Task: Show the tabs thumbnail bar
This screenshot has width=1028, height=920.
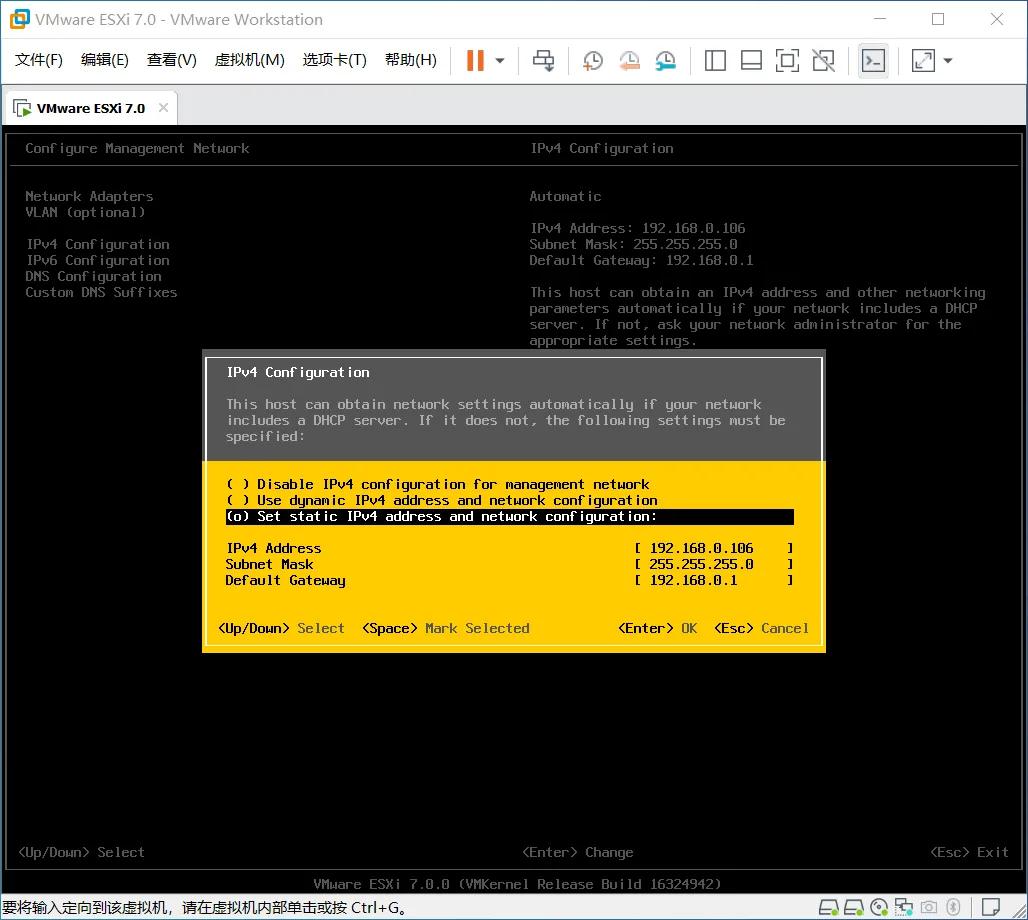Action: pyautogui.click(x=751, y=61)
